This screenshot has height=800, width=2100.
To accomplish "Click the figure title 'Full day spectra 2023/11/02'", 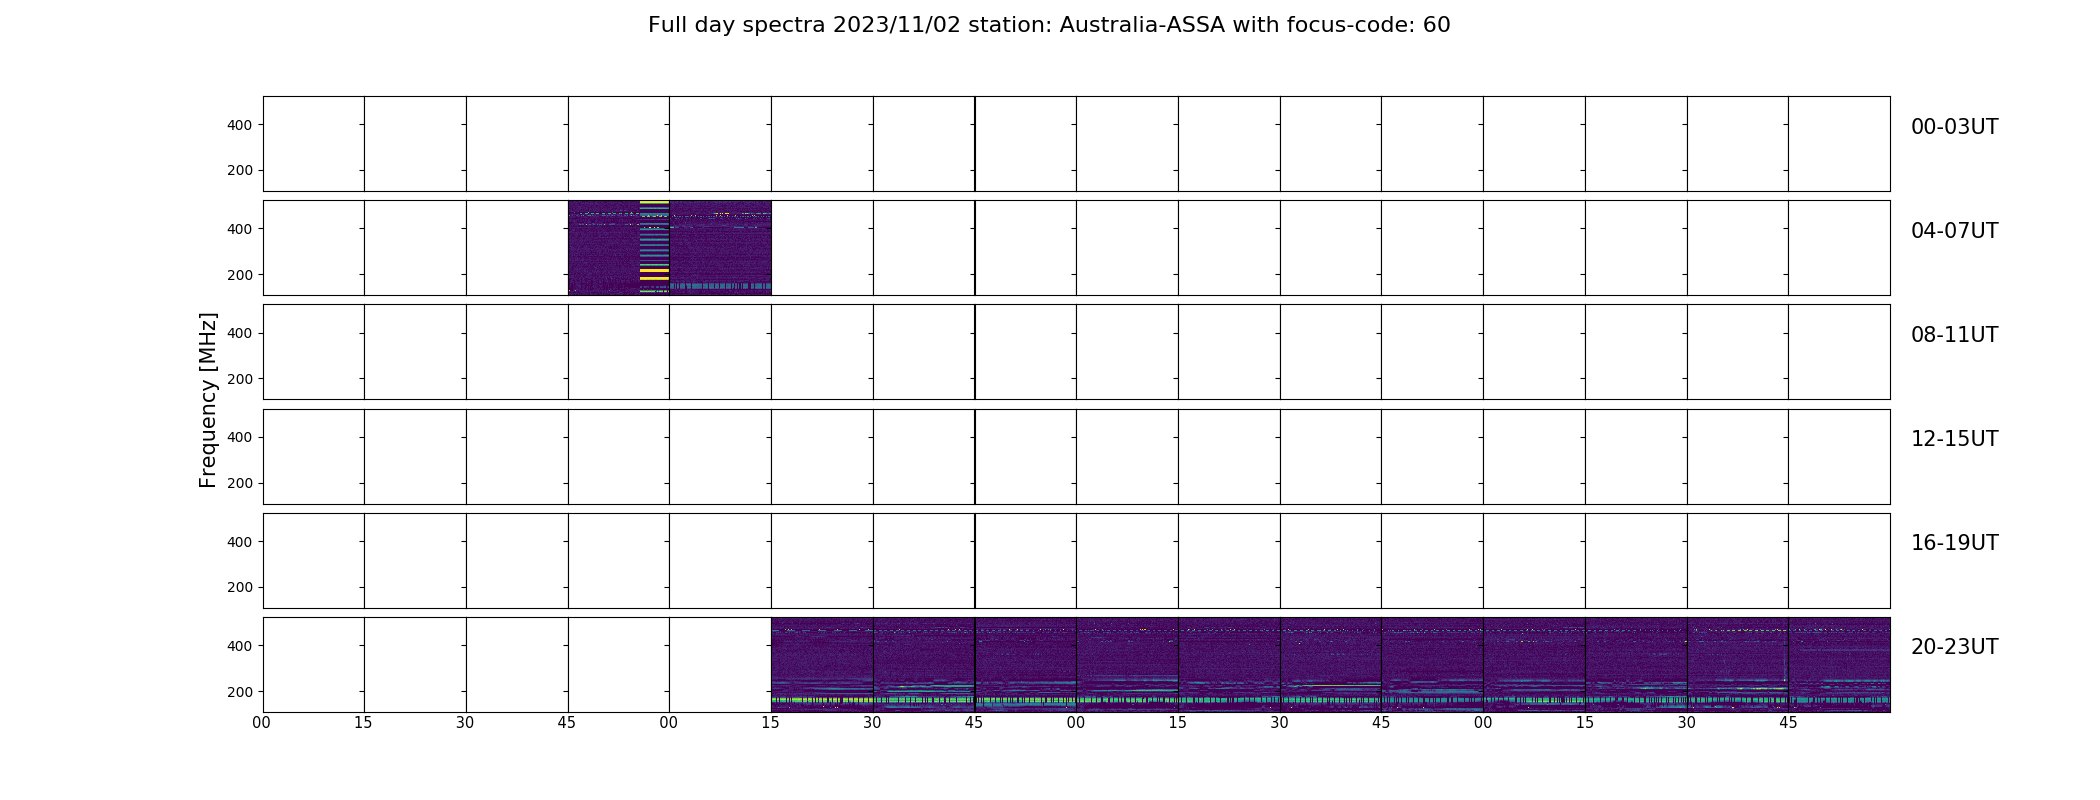I will coord(1048,25).
